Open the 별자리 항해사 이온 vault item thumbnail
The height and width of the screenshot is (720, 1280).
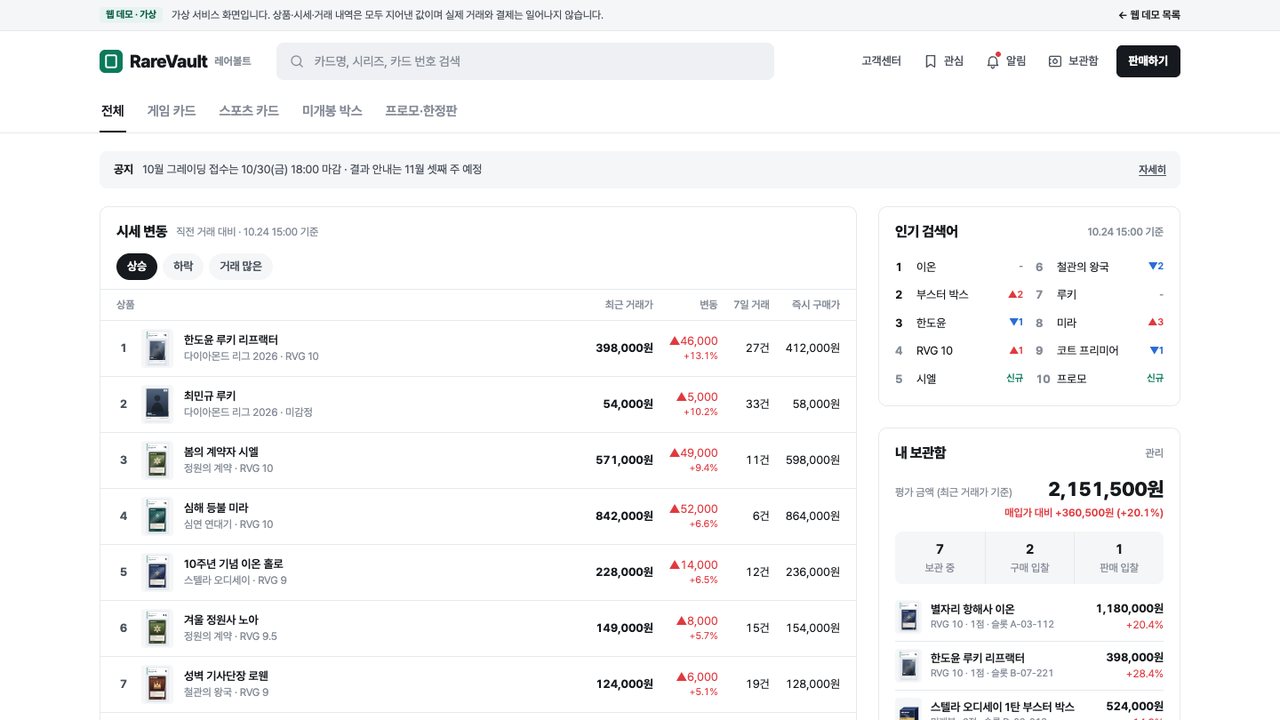(908, 616)
